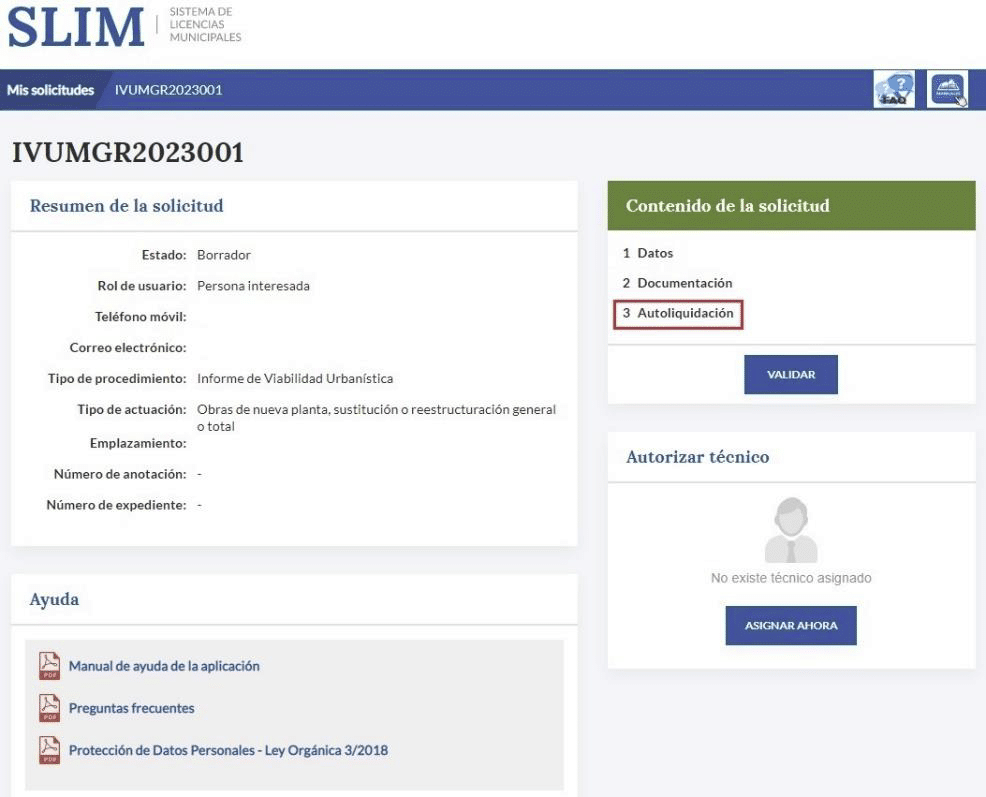Click the Autorizar técnico panel heading
The image size is (986, 797).
click(x=697, y=457)
